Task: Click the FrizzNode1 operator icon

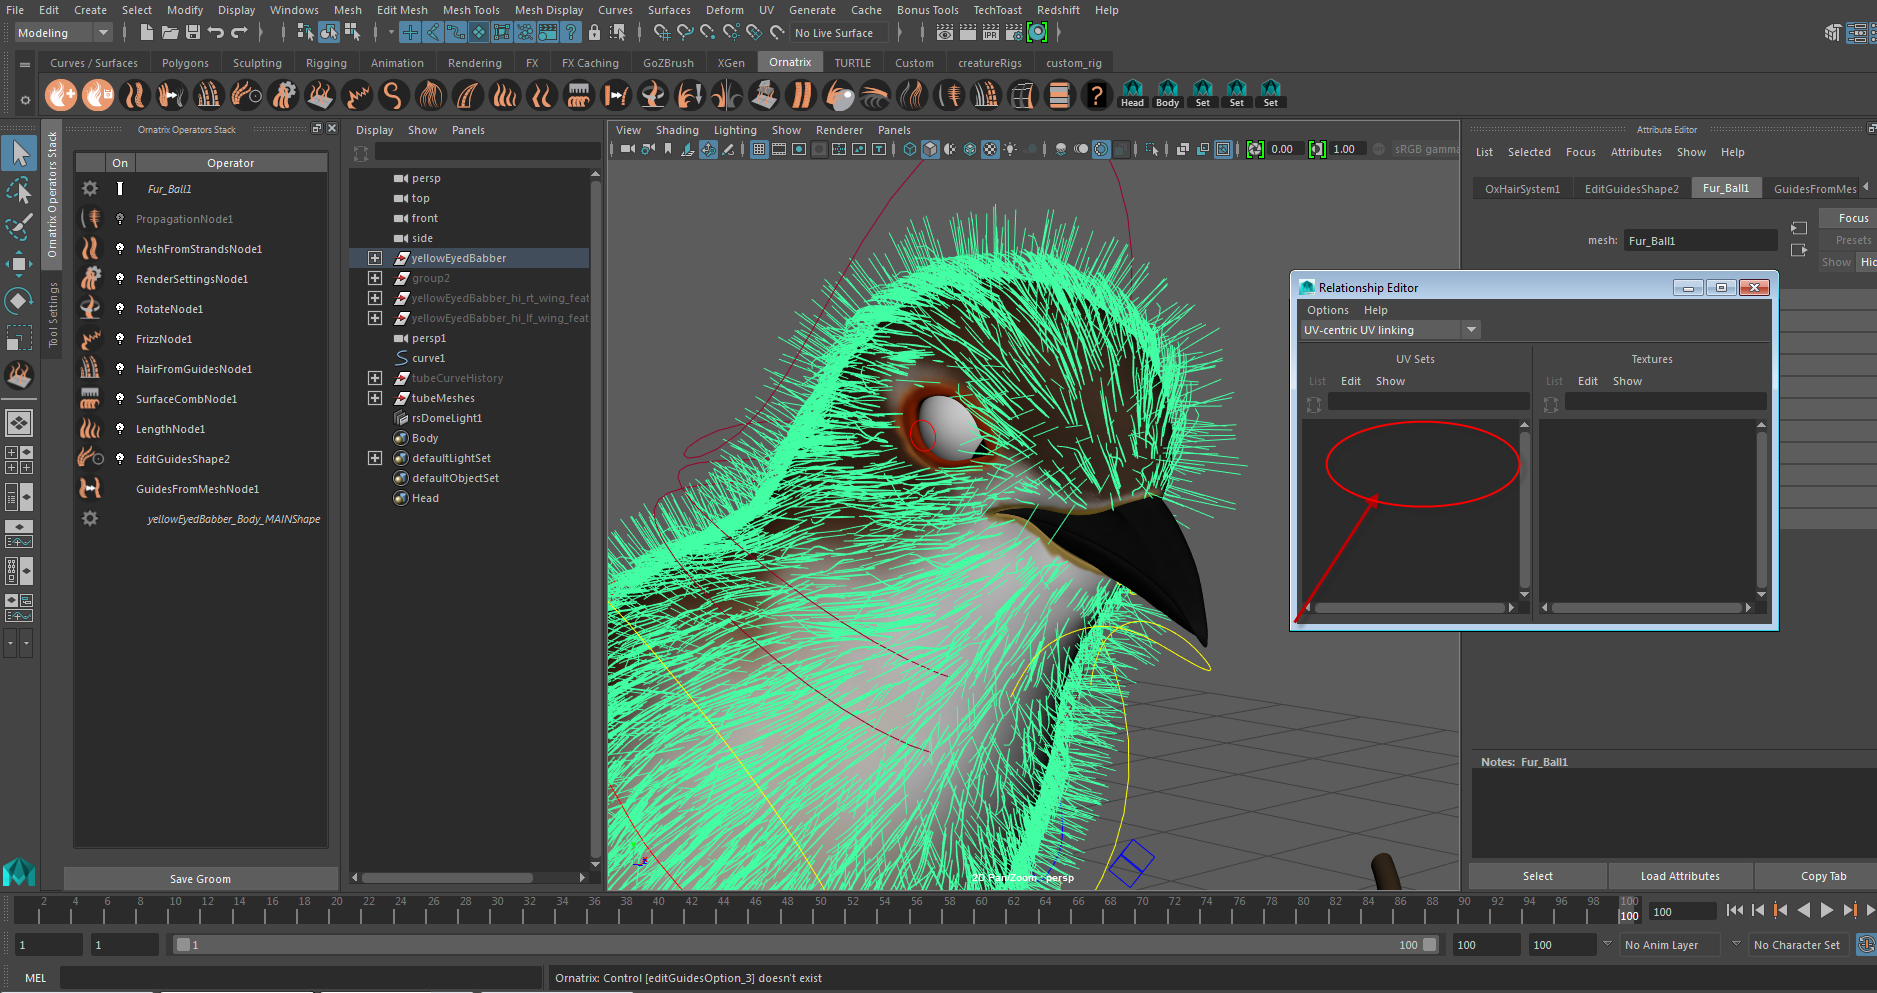Action: [x=90, y=339]
